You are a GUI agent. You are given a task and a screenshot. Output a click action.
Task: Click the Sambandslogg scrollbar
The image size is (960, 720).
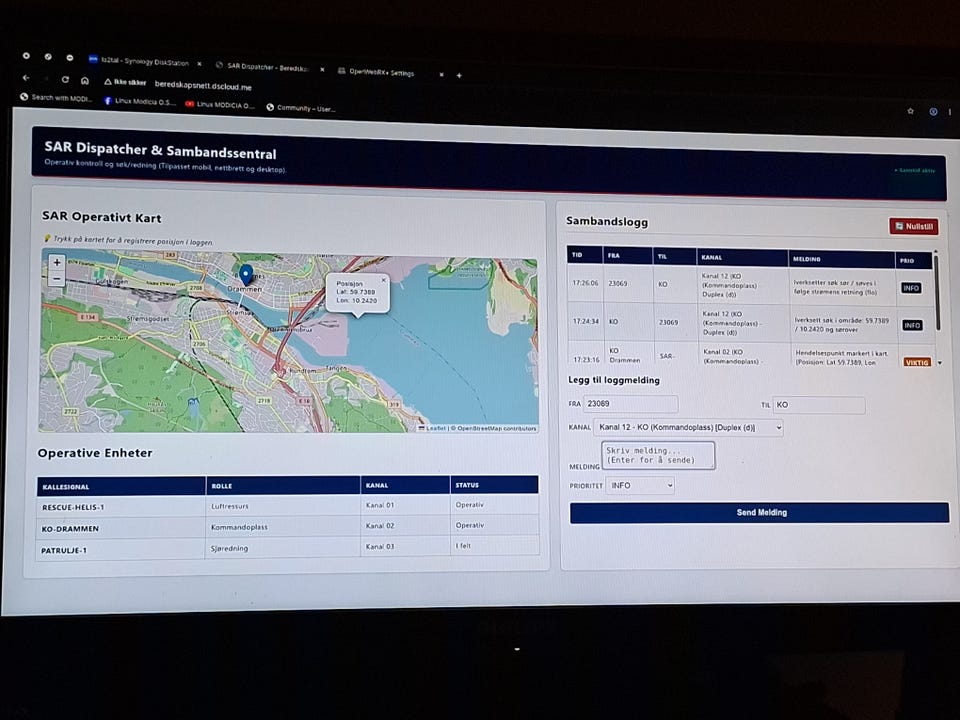(x=937, y=294)
